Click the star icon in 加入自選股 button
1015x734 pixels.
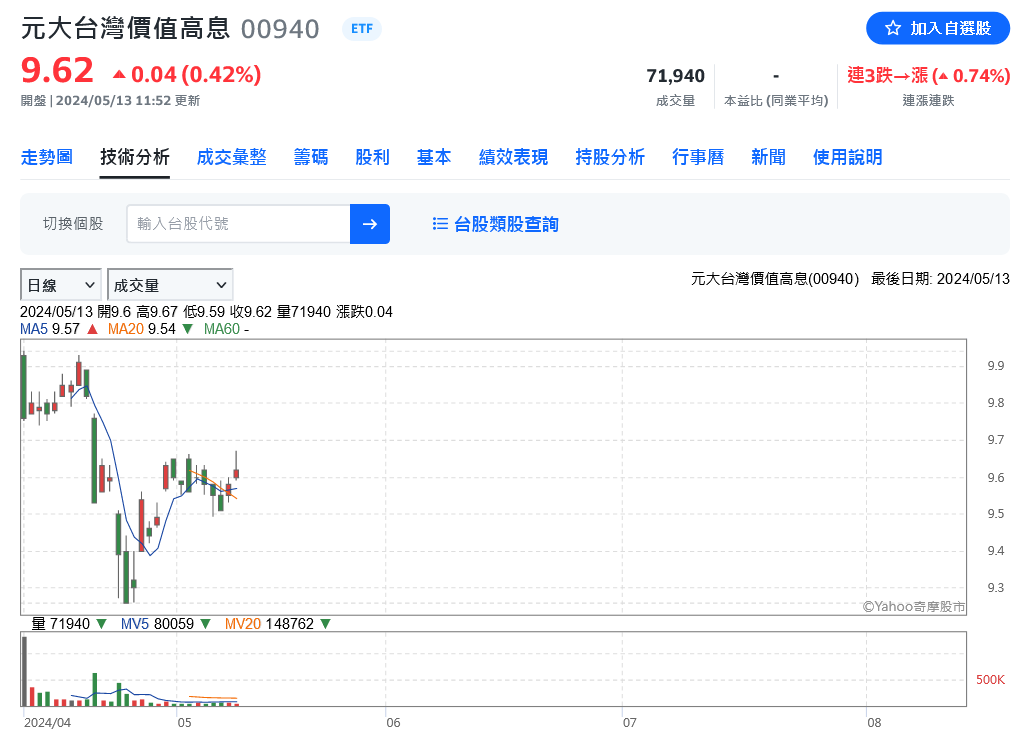(x=893, y=28)
